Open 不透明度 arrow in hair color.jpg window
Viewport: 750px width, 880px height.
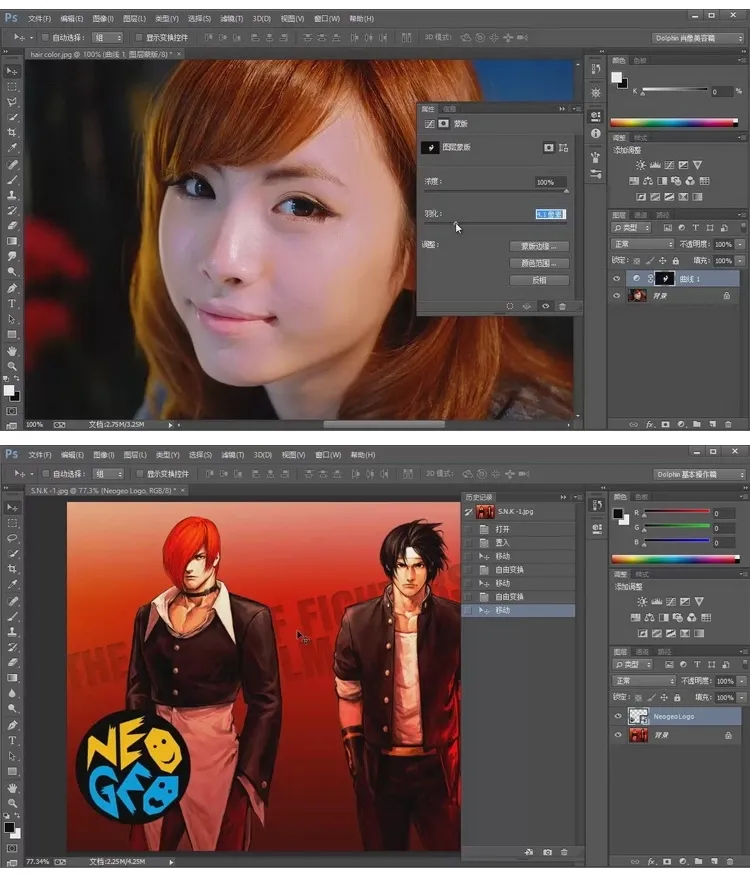739,244
